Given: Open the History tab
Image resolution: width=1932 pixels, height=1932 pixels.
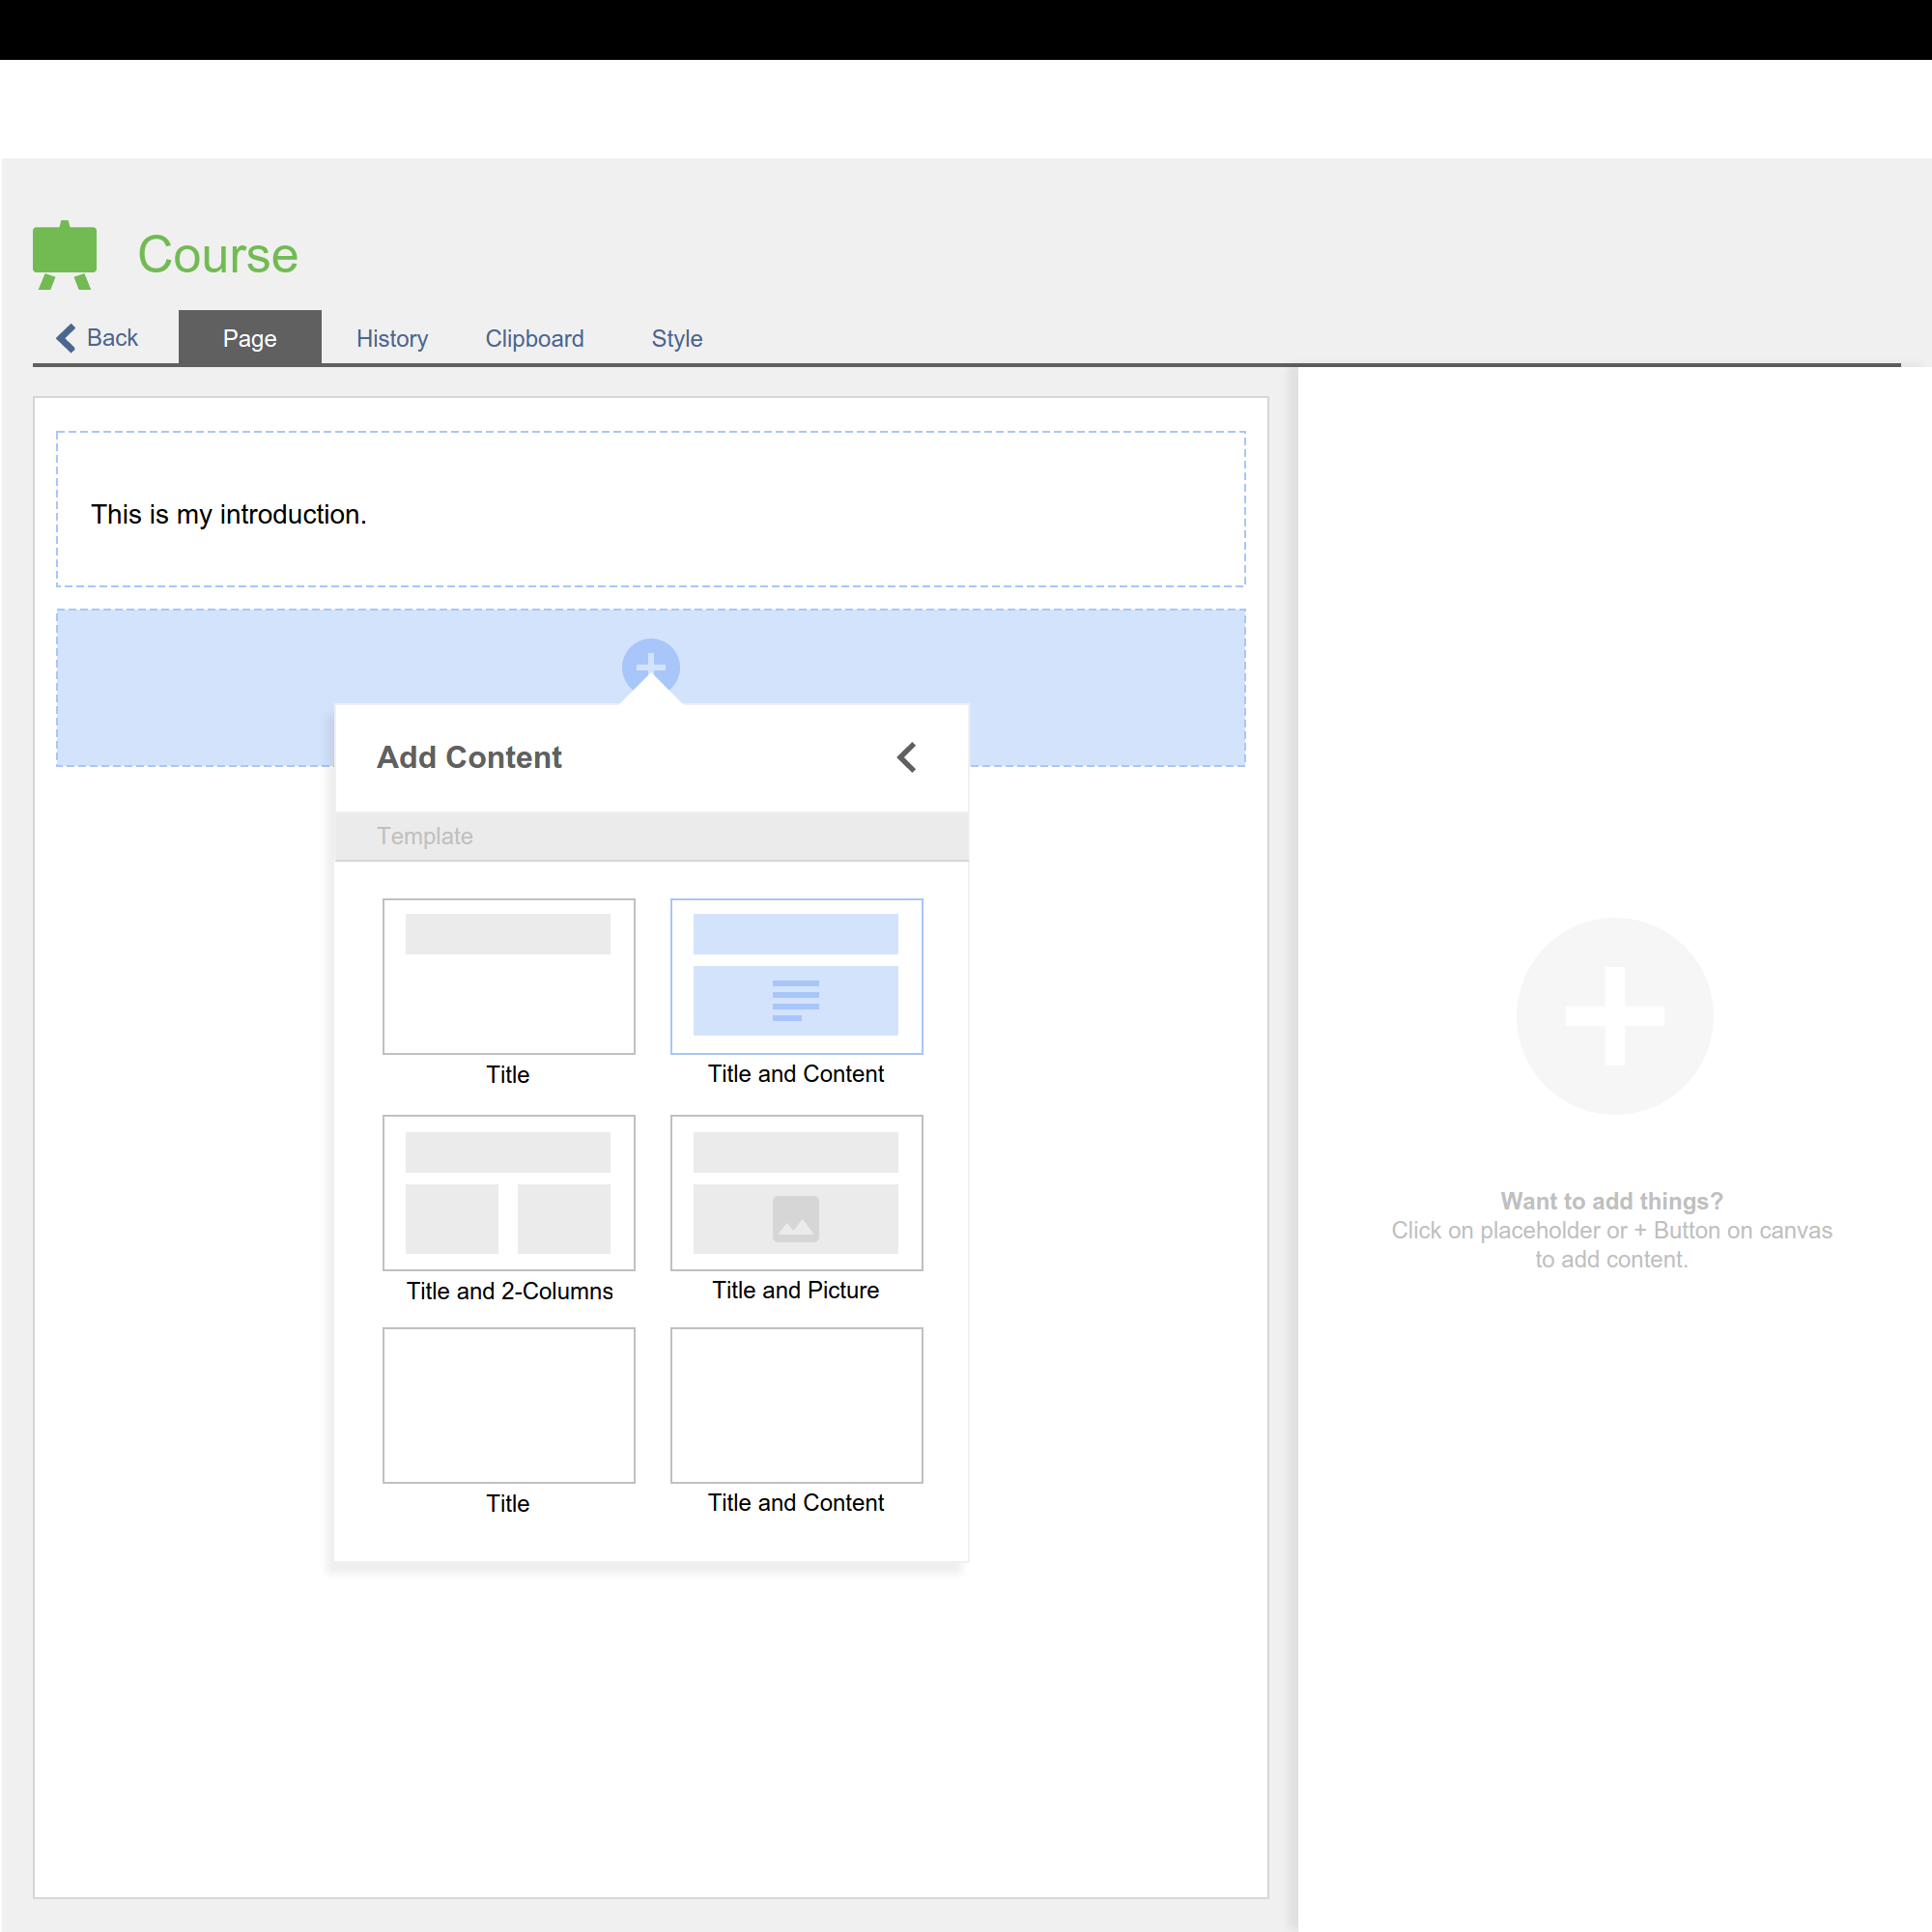Looking at the screenshot, I should (x=392, y=338).
